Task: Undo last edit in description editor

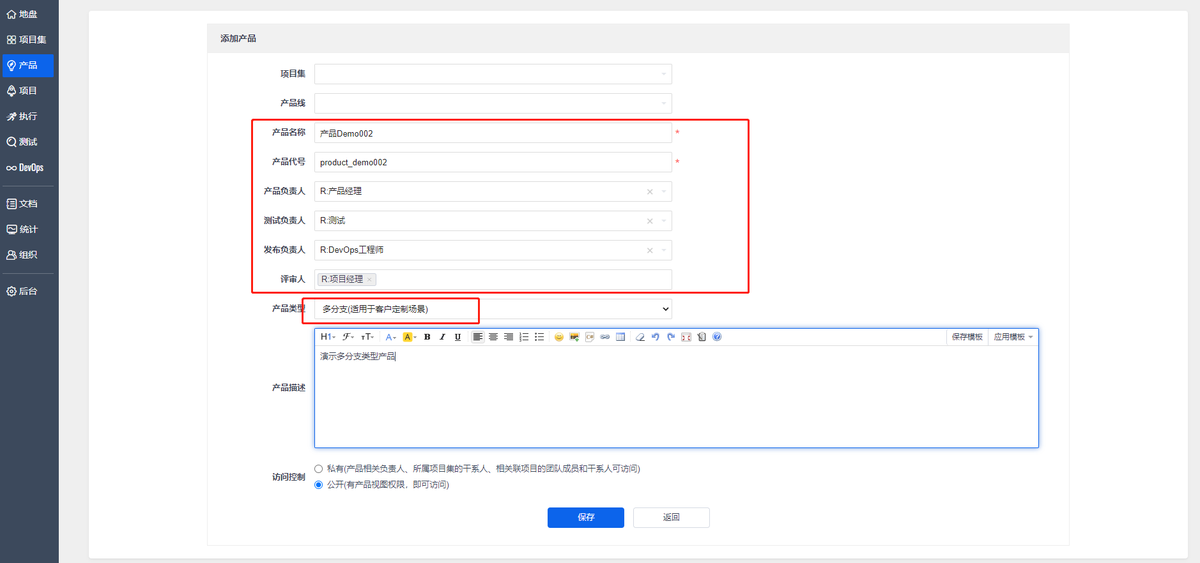Action: pos(656,337)
